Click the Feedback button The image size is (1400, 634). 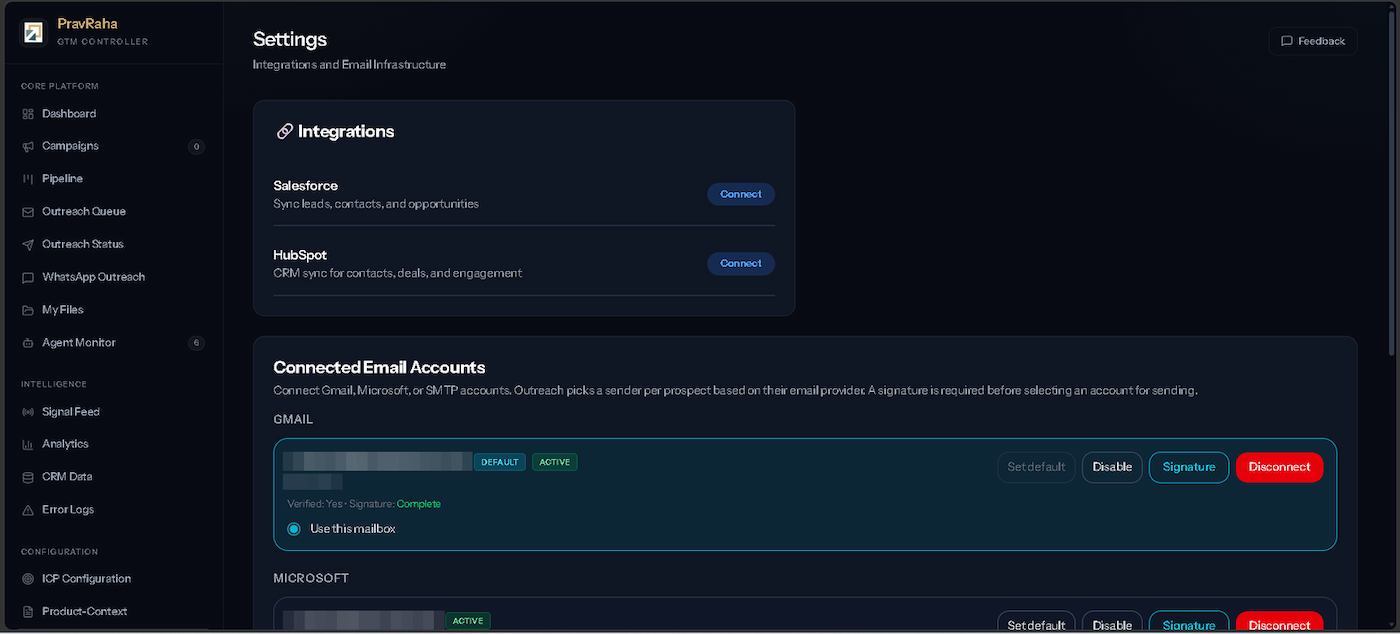coord(1313,41)
